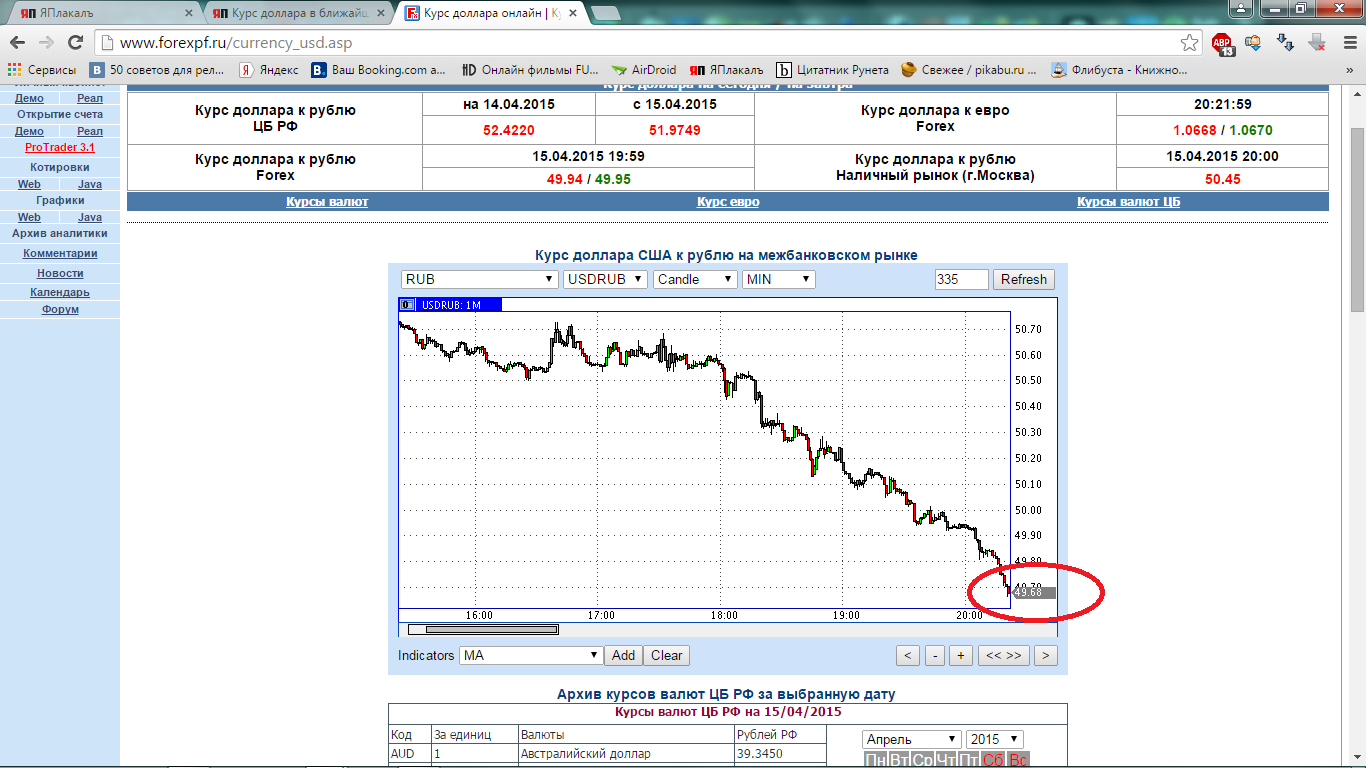The height and width of the screenshot is (779, 1368).
Task: Open the Яндекс bookmark
Action: [268, 70]
